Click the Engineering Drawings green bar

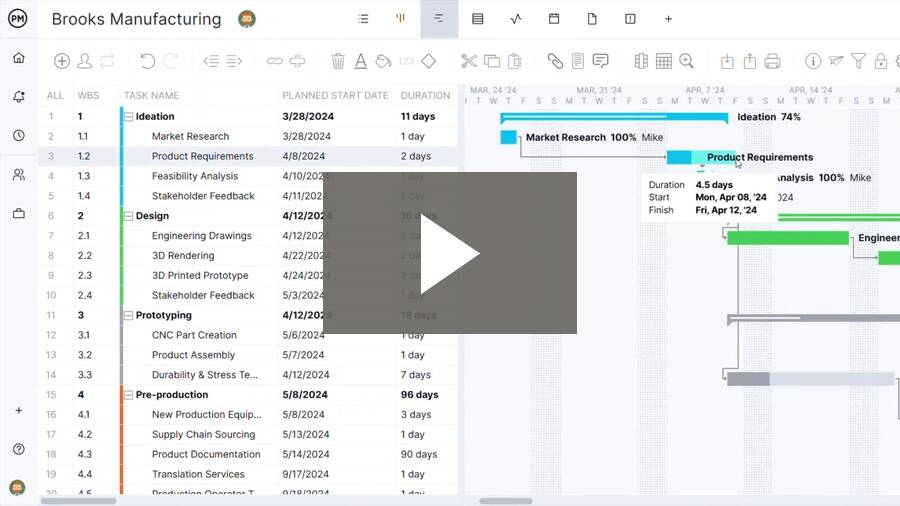(788, 238)
